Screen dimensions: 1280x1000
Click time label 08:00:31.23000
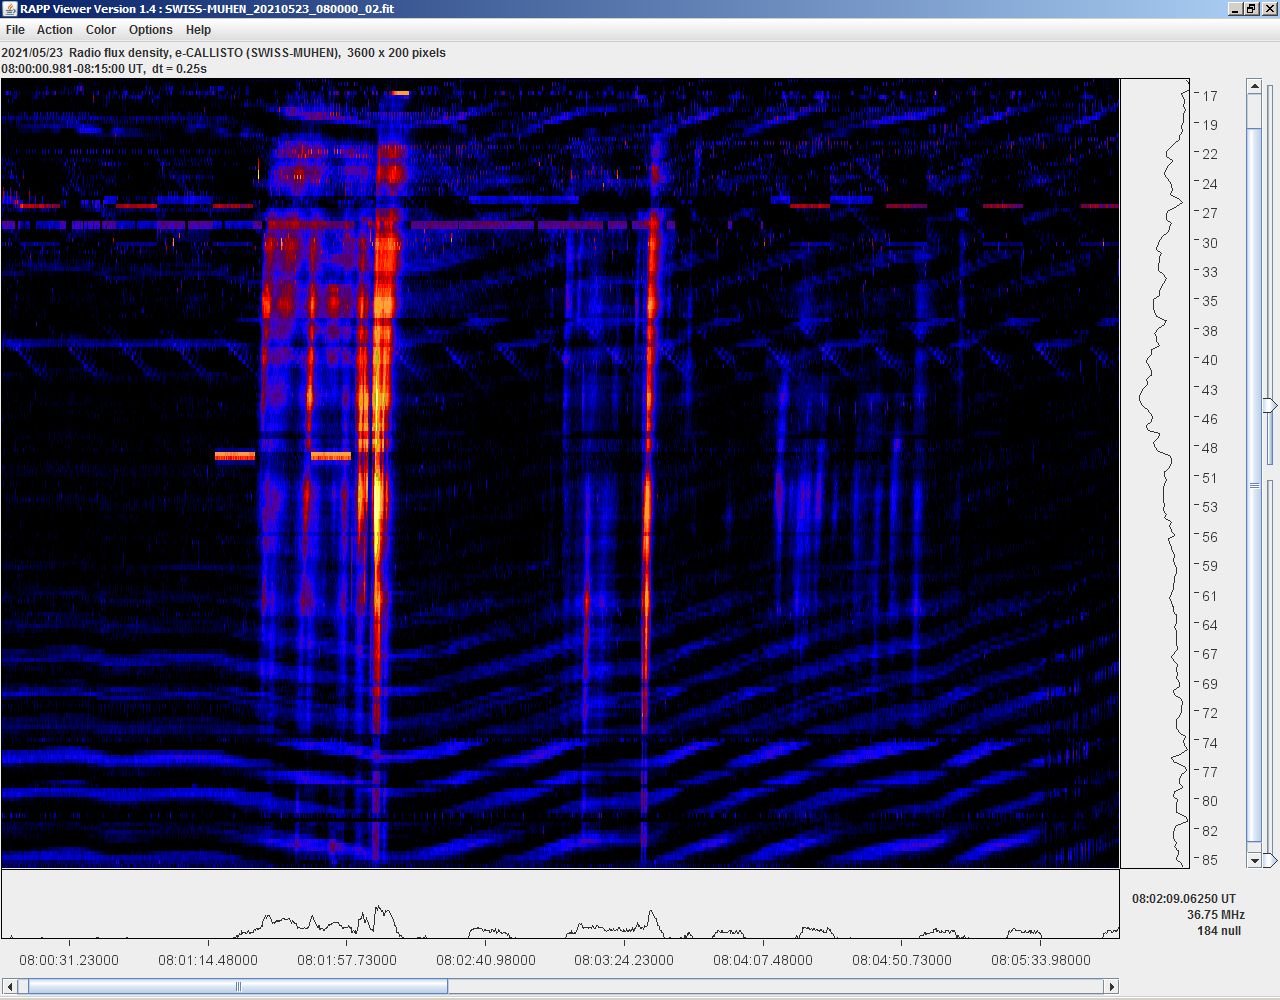tap(69, 960)
